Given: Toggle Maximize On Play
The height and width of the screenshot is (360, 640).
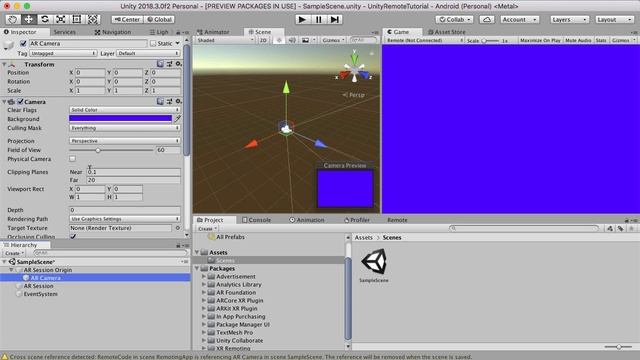Looking at the screenshot, I should tap(540, 40).
